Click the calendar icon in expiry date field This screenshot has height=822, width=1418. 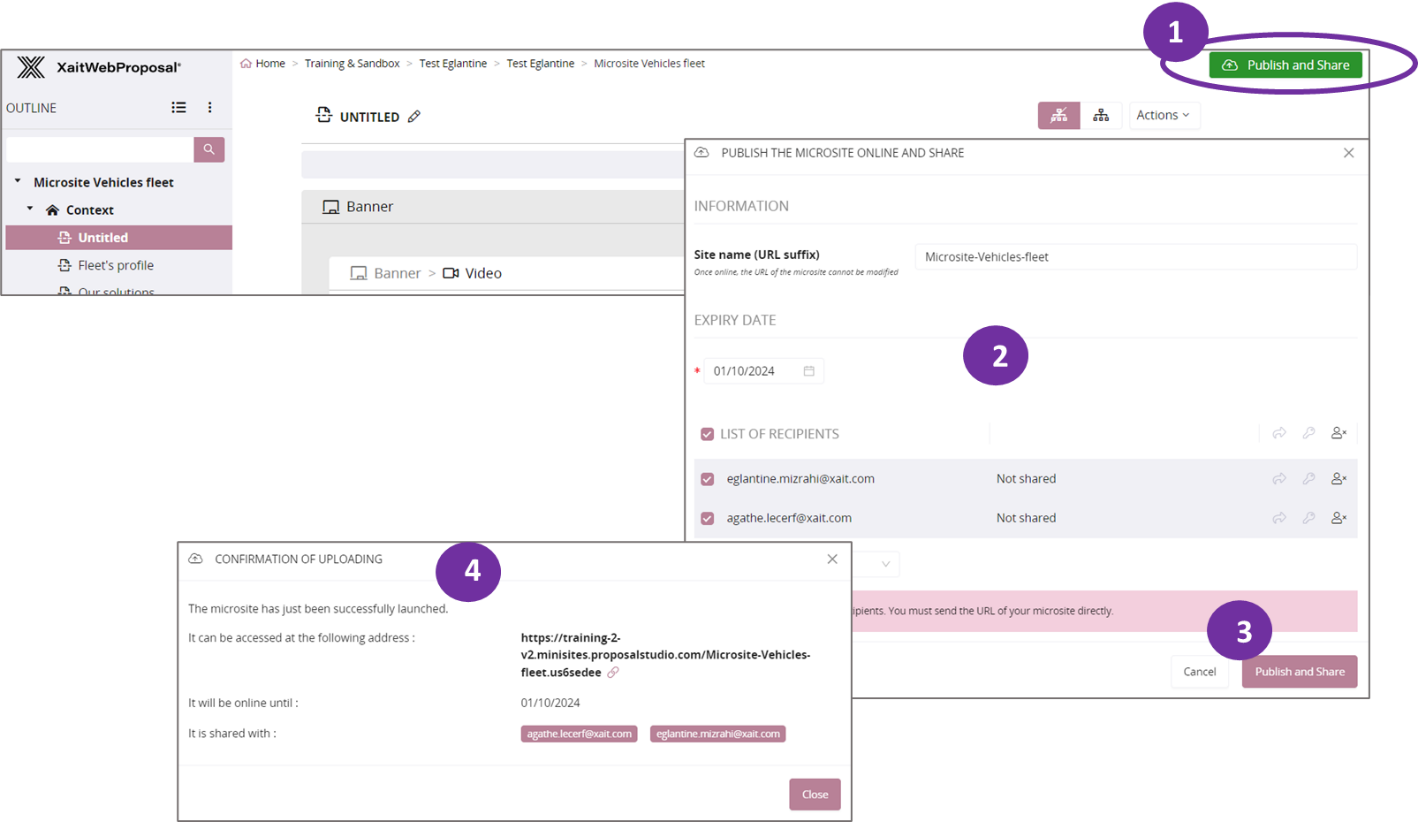(x=809, y=371)
